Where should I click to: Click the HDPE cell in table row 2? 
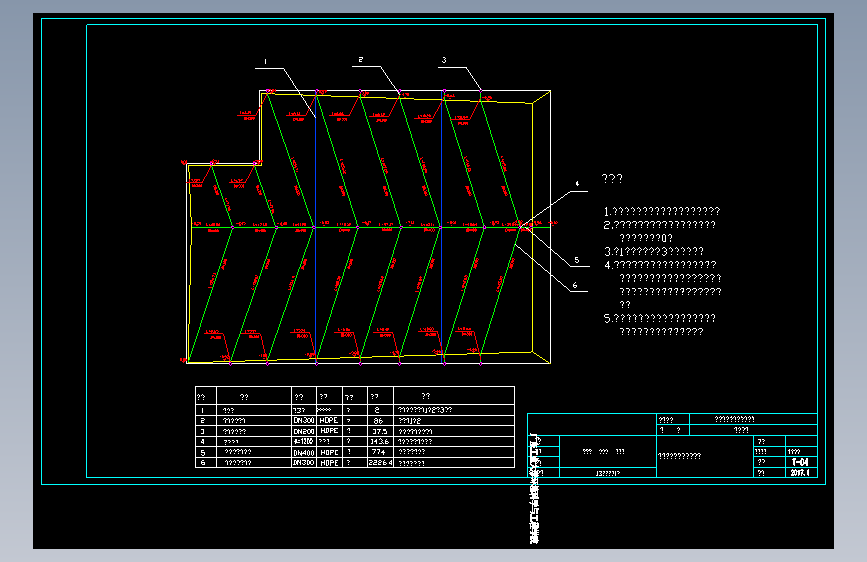pos(329,420)
